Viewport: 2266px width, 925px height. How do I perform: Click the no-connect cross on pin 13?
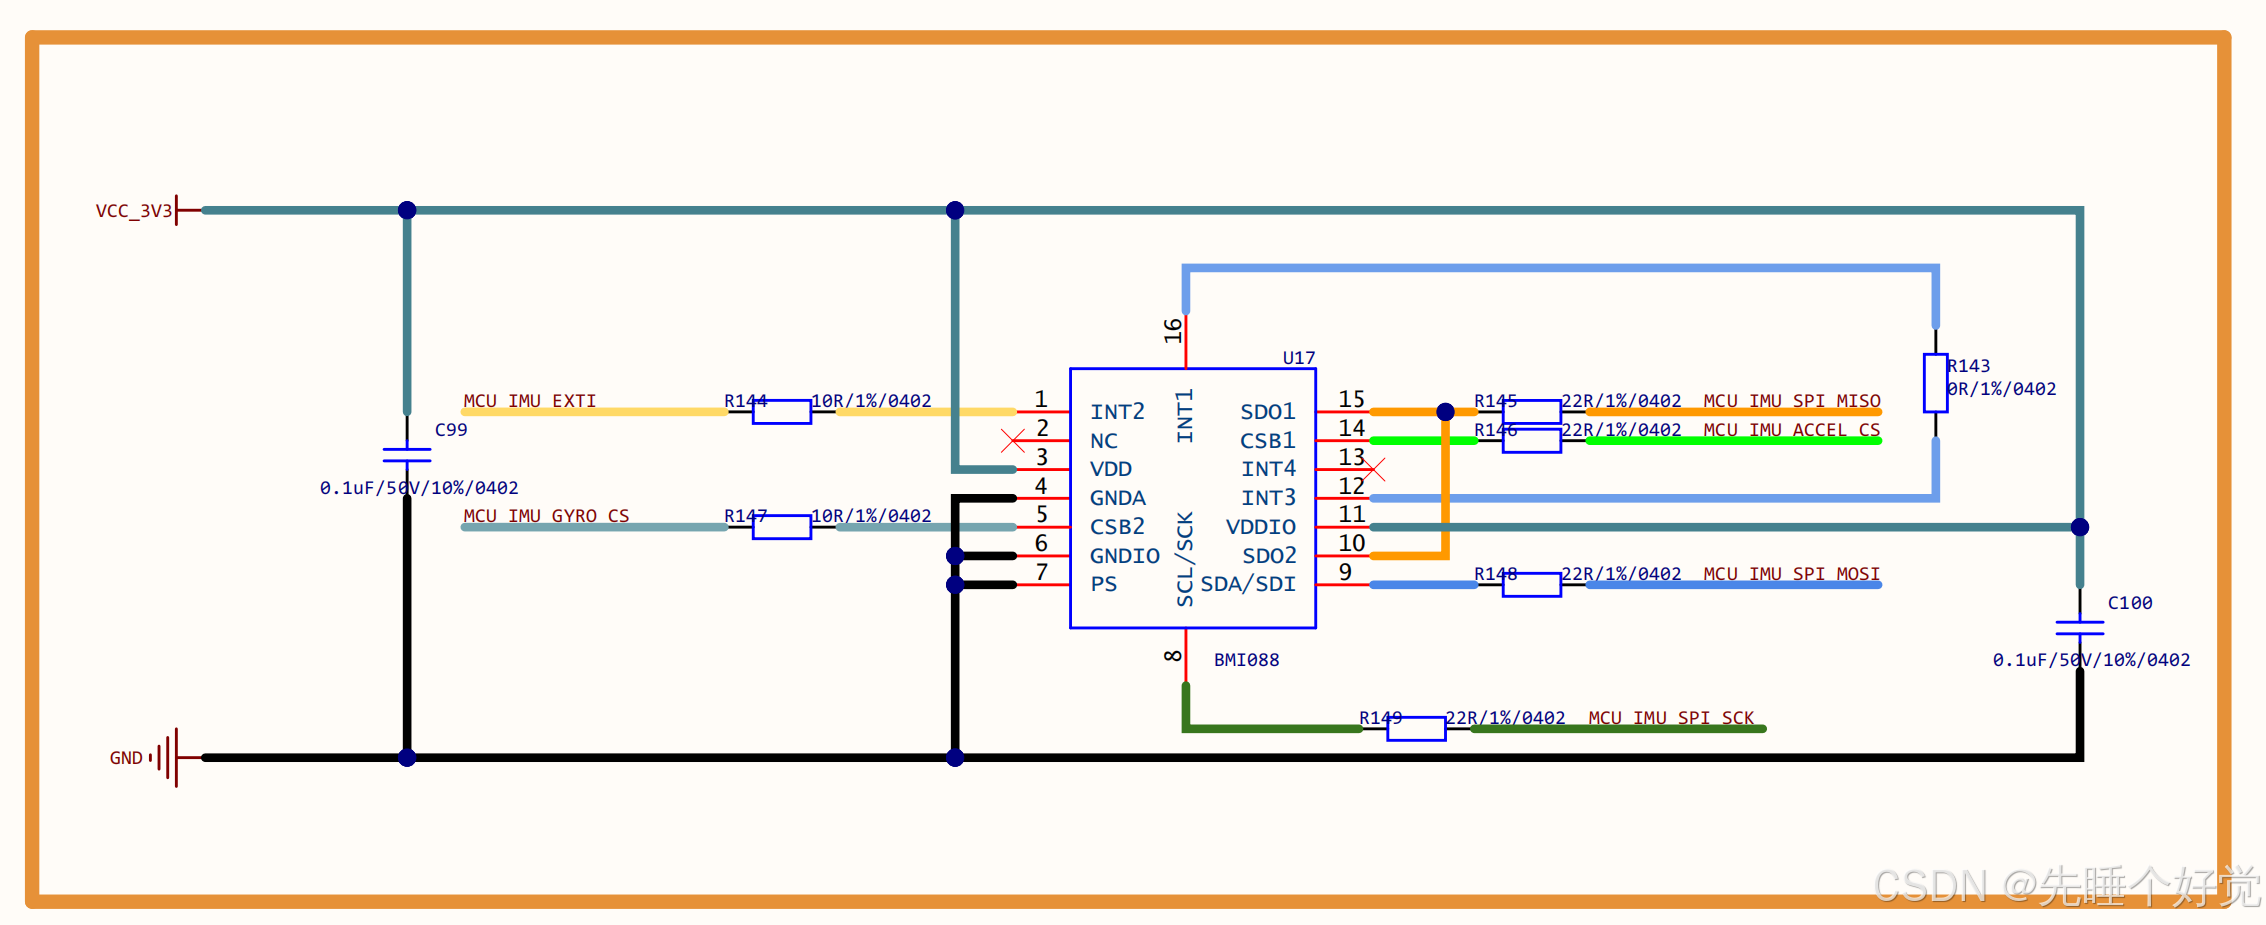pyautogui.click(x=1374, y=469)
